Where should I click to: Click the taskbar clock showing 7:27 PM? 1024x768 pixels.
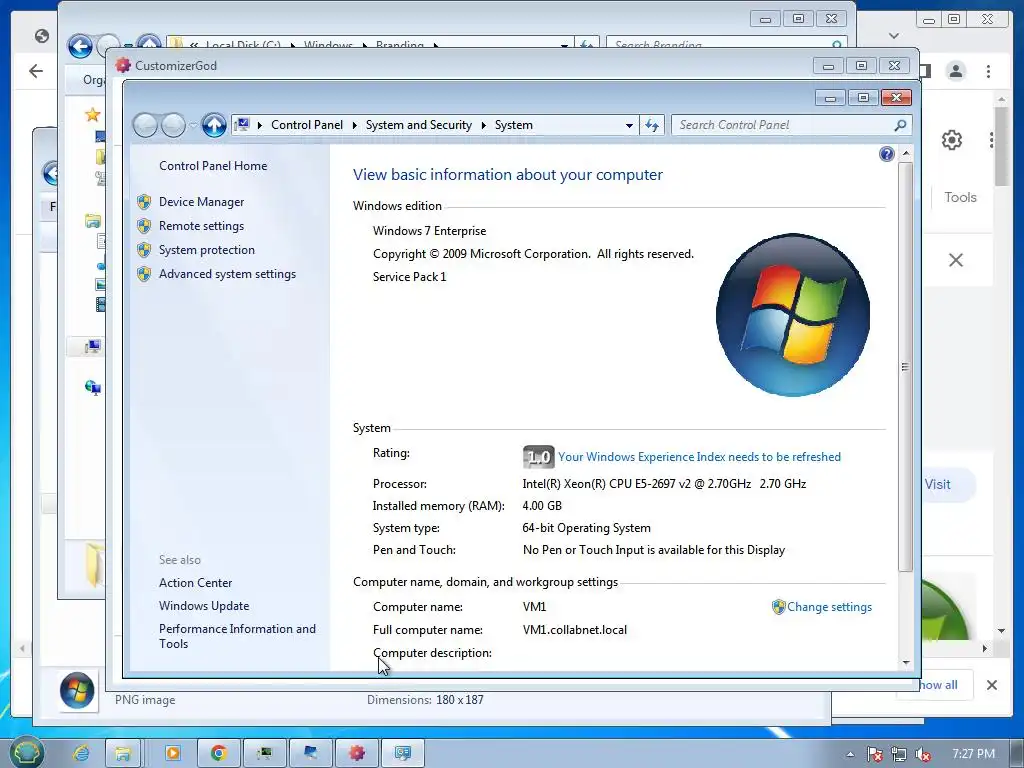973,754
